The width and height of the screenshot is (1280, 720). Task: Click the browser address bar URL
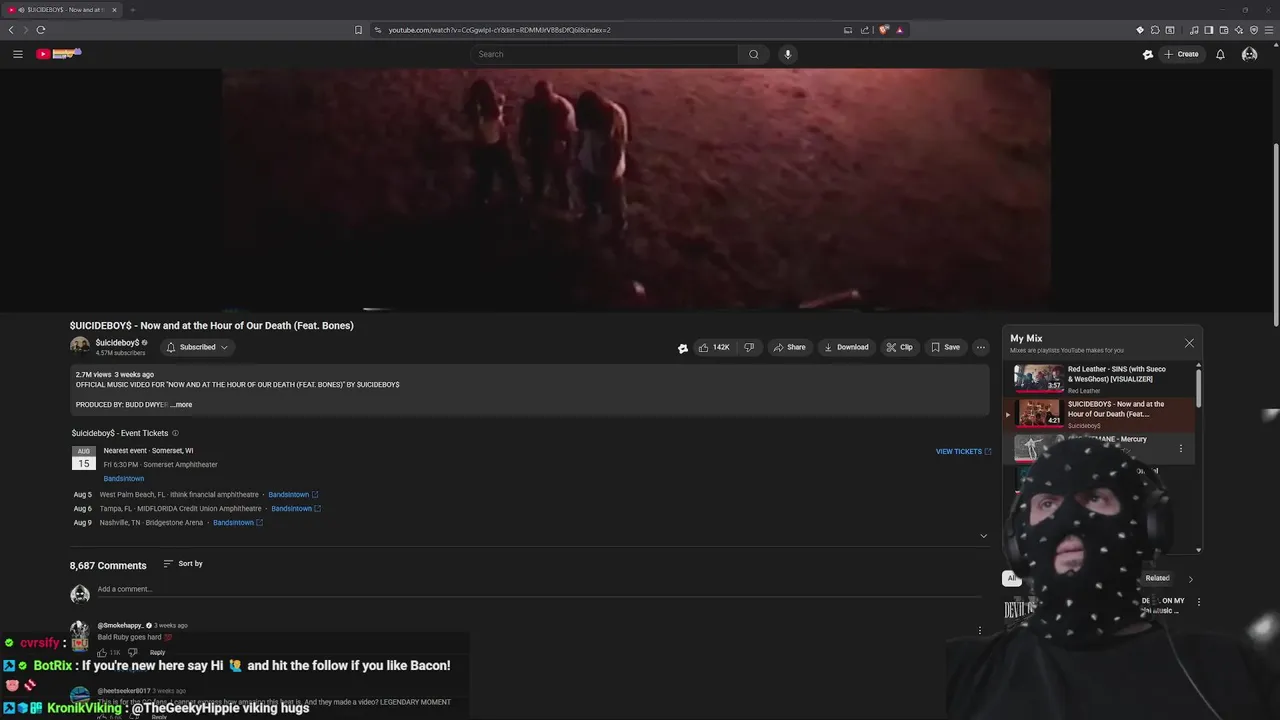(x=499, y=30)
